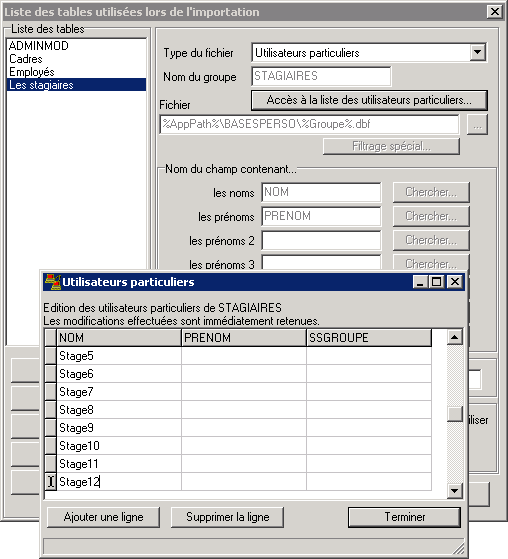Click the NOM column header
The image size is (508, 559).
coord(119,338)
